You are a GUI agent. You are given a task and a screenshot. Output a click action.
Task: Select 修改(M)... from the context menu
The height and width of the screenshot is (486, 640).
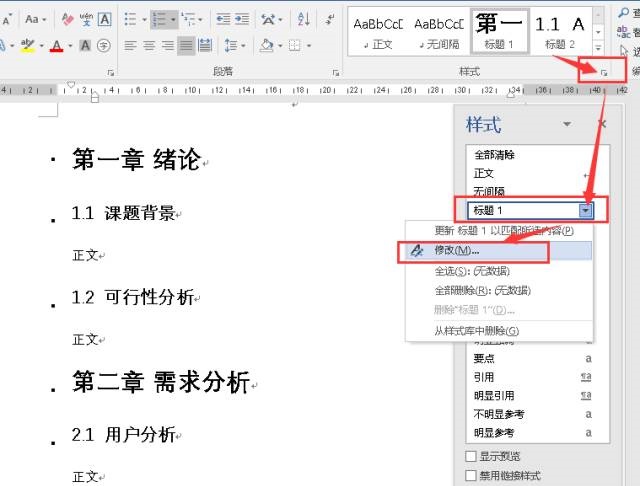[x=458, y=251]
